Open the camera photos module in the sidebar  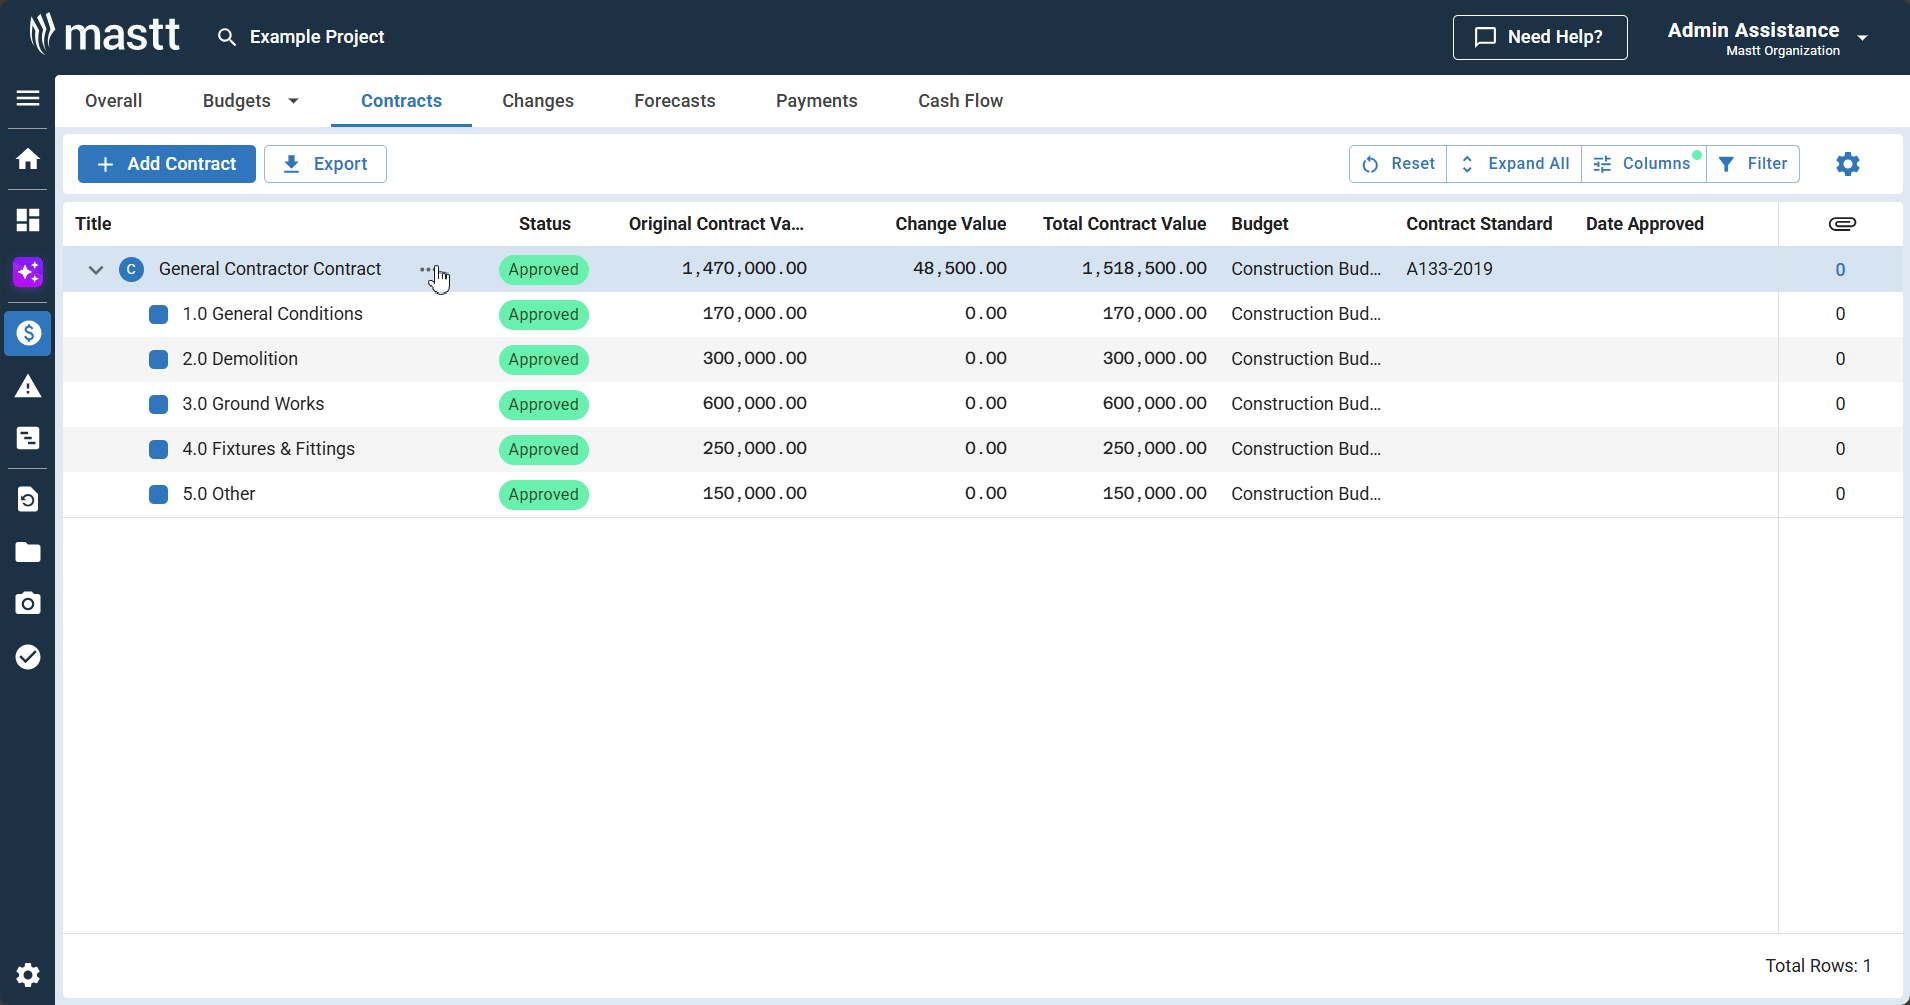[28, 603]
